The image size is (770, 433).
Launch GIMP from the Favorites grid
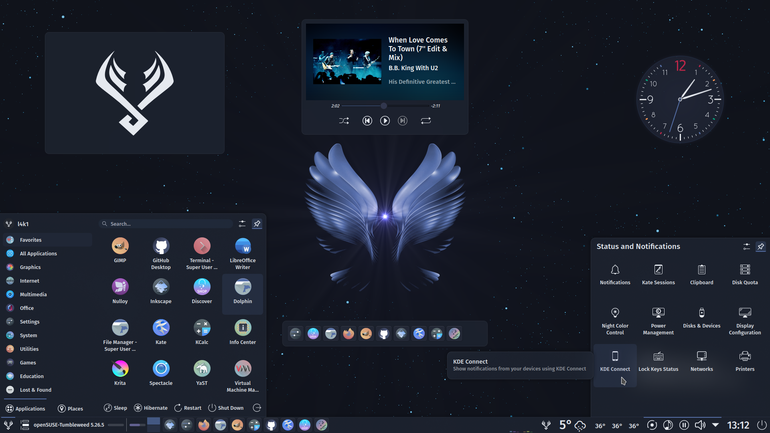click(120, 249)
